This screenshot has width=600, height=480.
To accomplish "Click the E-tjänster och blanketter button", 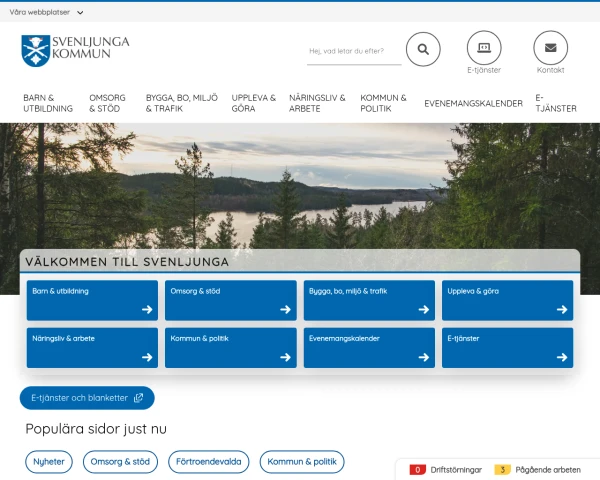I will (x=87, y=398).
